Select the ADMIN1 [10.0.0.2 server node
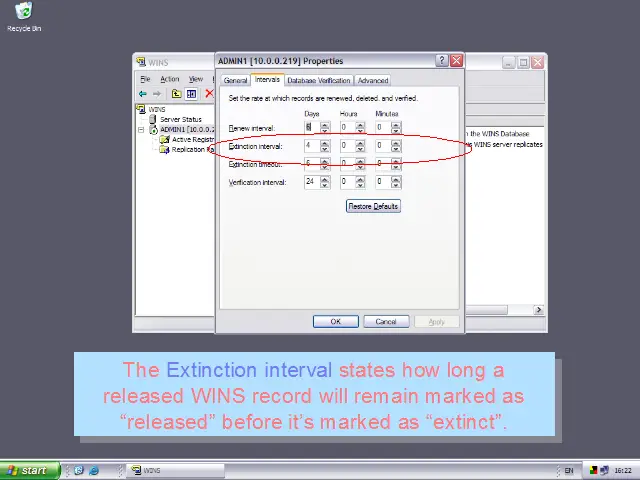The height and width of the screenshot is (480, 640). point(187,129)
